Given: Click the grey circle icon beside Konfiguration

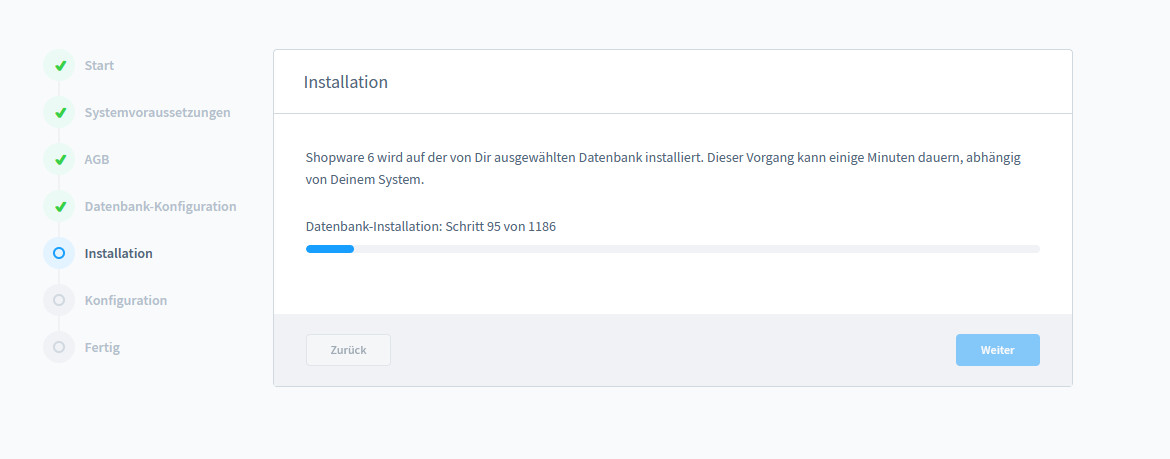Looking at the screenshot, I should pyautogui.click(x=59, y=301).
